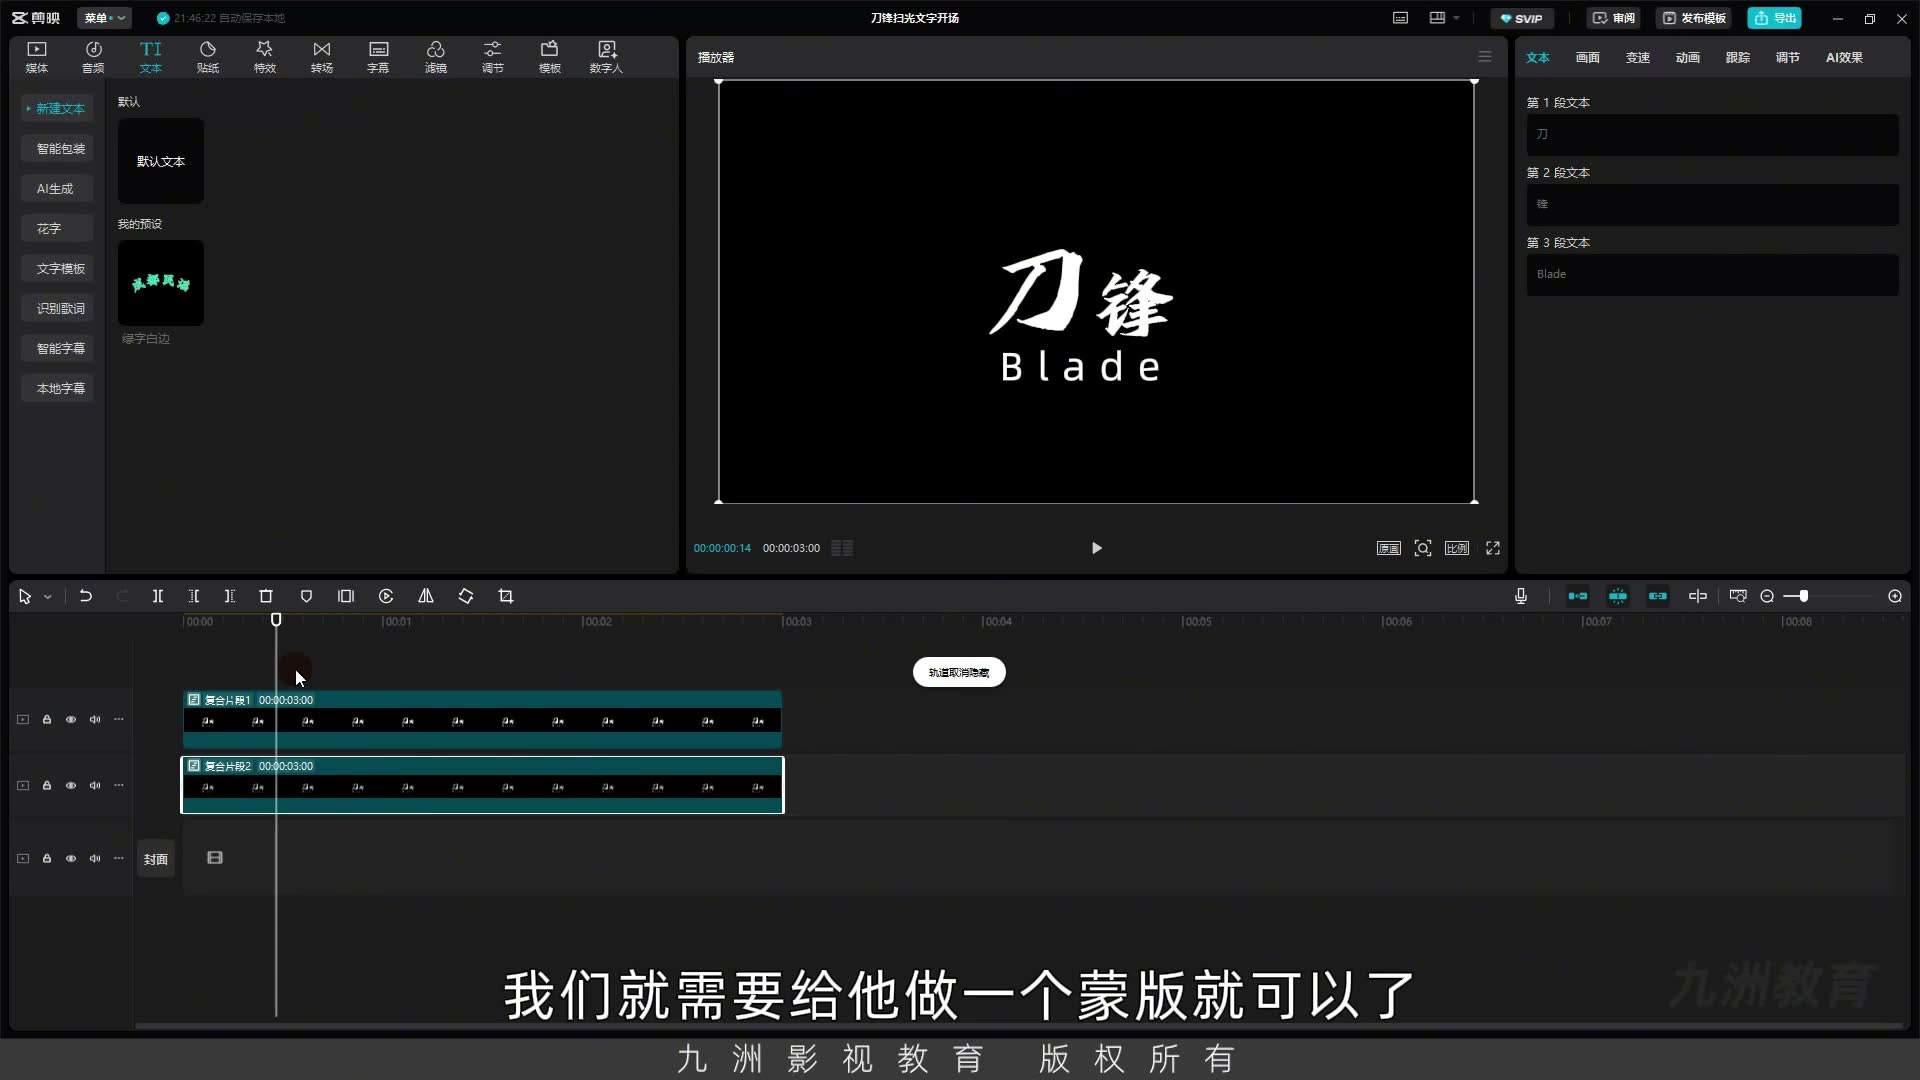
Task: Click the timeline zoom-in plus icon
Action: [x=1895, y=596]
